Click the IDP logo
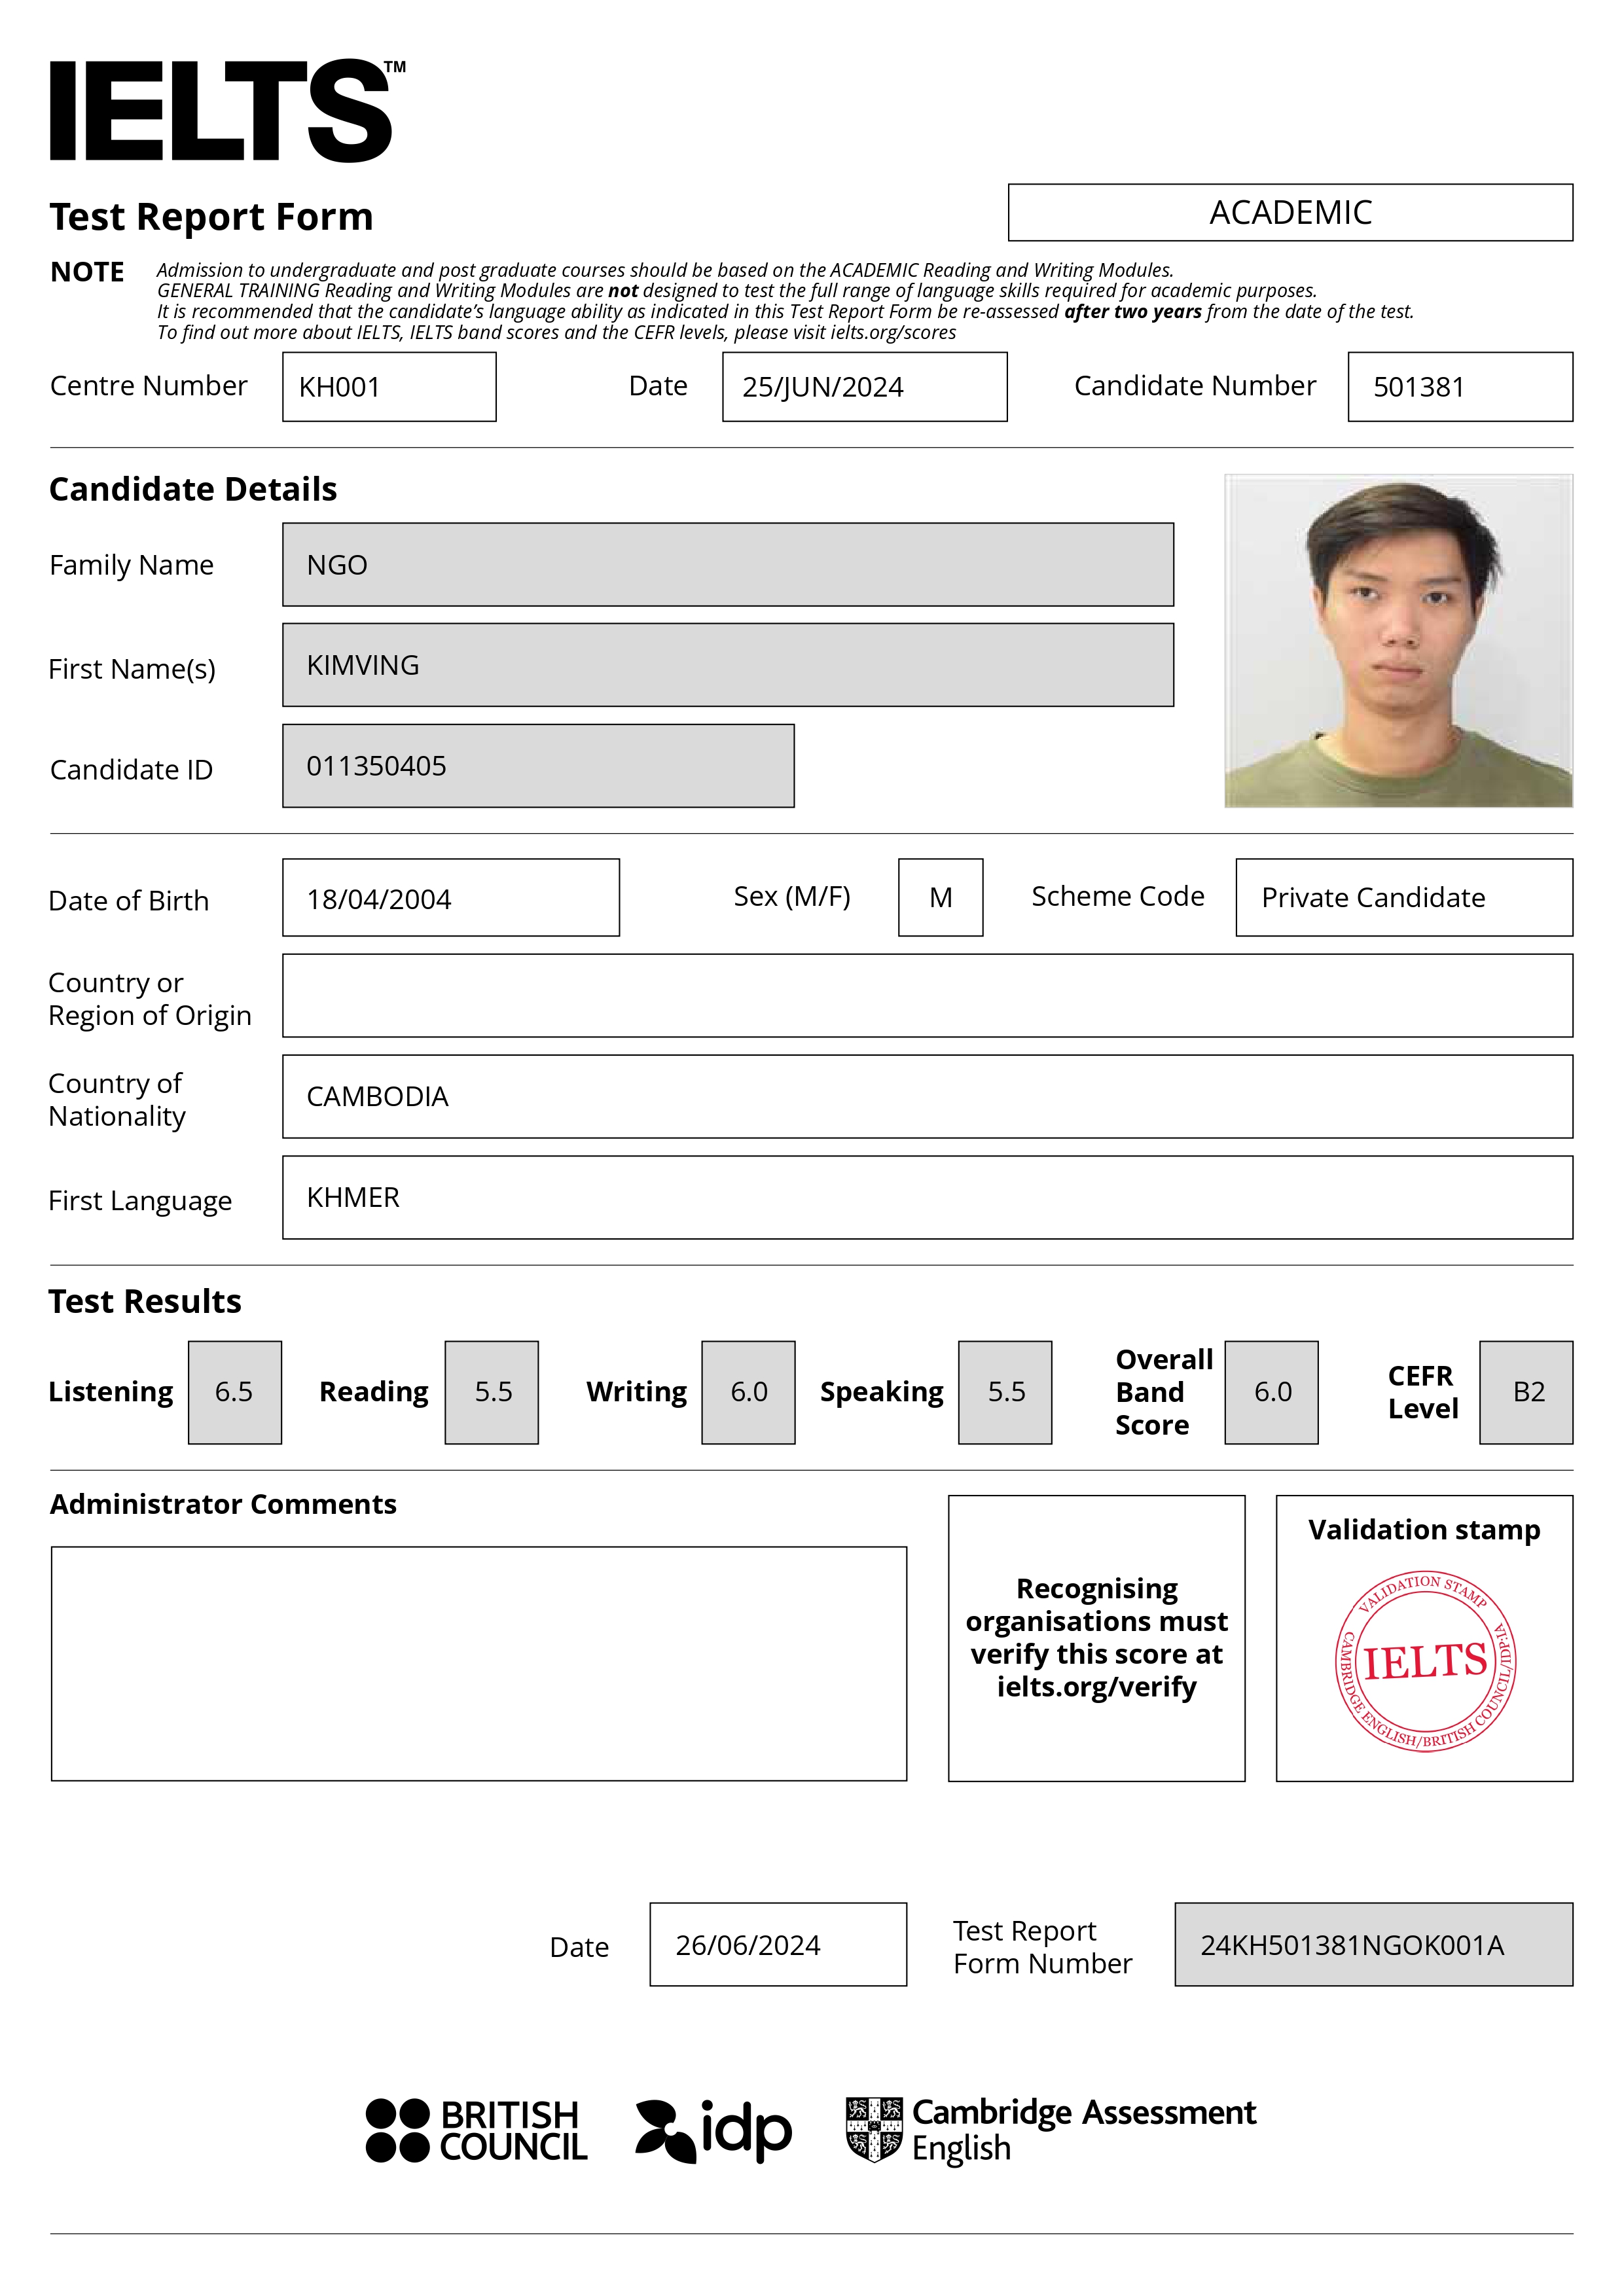Viewport: 1624px width, 2296px height. [x=714, y=2131]
